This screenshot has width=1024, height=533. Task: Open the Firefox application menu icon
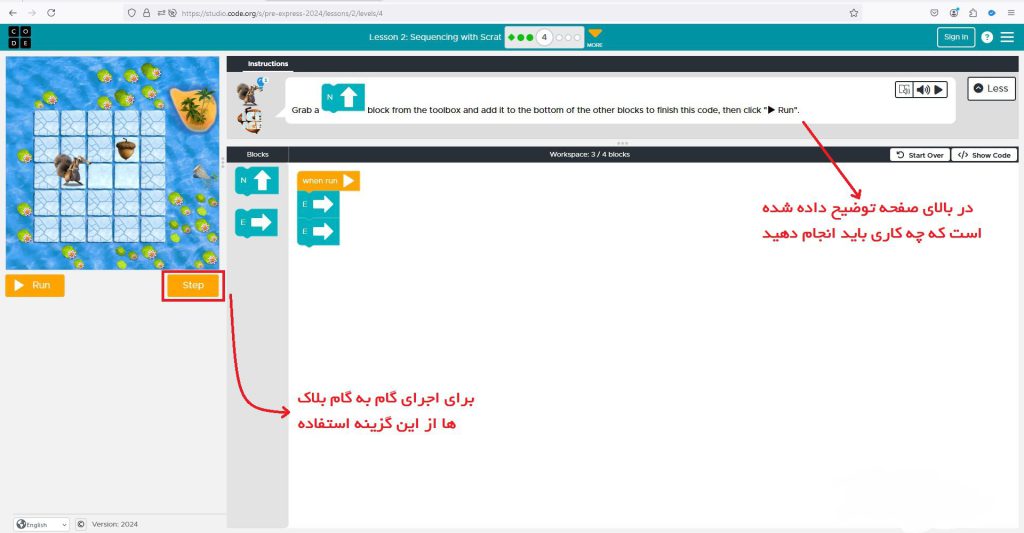(1011, 12)
